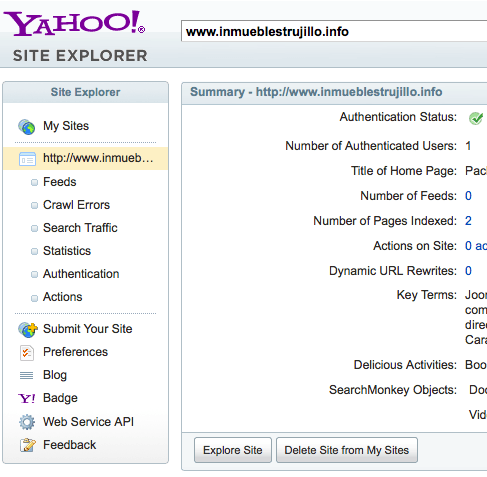This screenshot has height=477, width=487.
Task: Click the Site Explorer sidebar header
Action: coord(85,92)
